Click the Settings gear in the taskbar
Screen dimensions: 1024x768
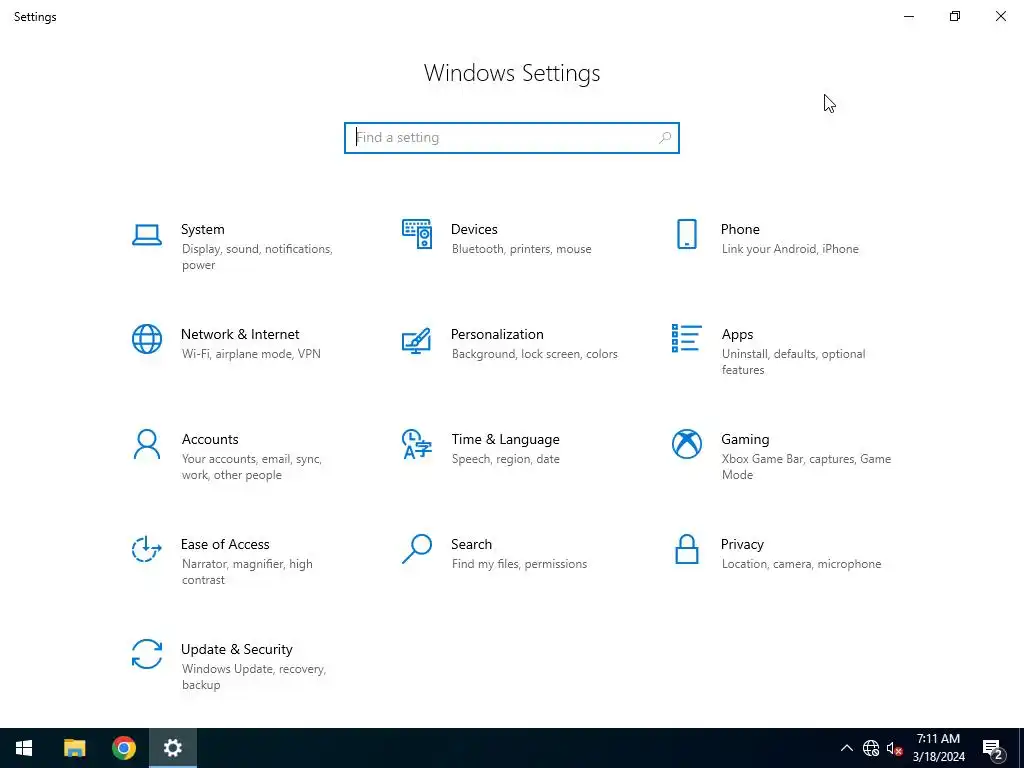172,748
